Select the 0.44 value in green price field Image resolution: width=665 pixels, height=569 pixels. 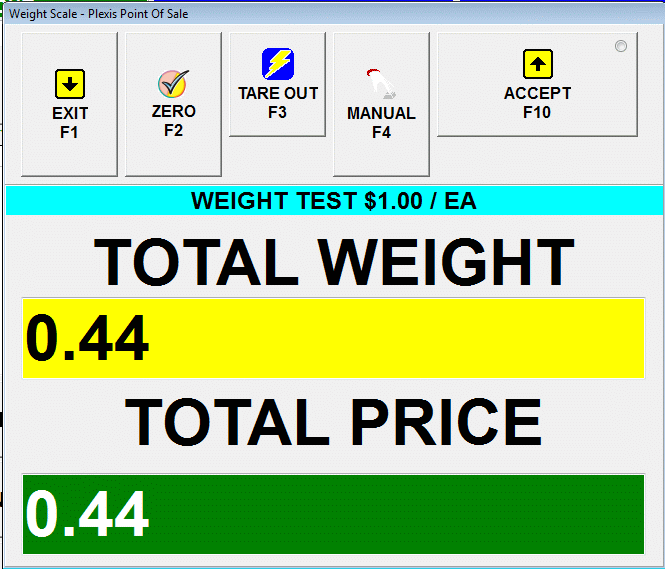point(88,514)
